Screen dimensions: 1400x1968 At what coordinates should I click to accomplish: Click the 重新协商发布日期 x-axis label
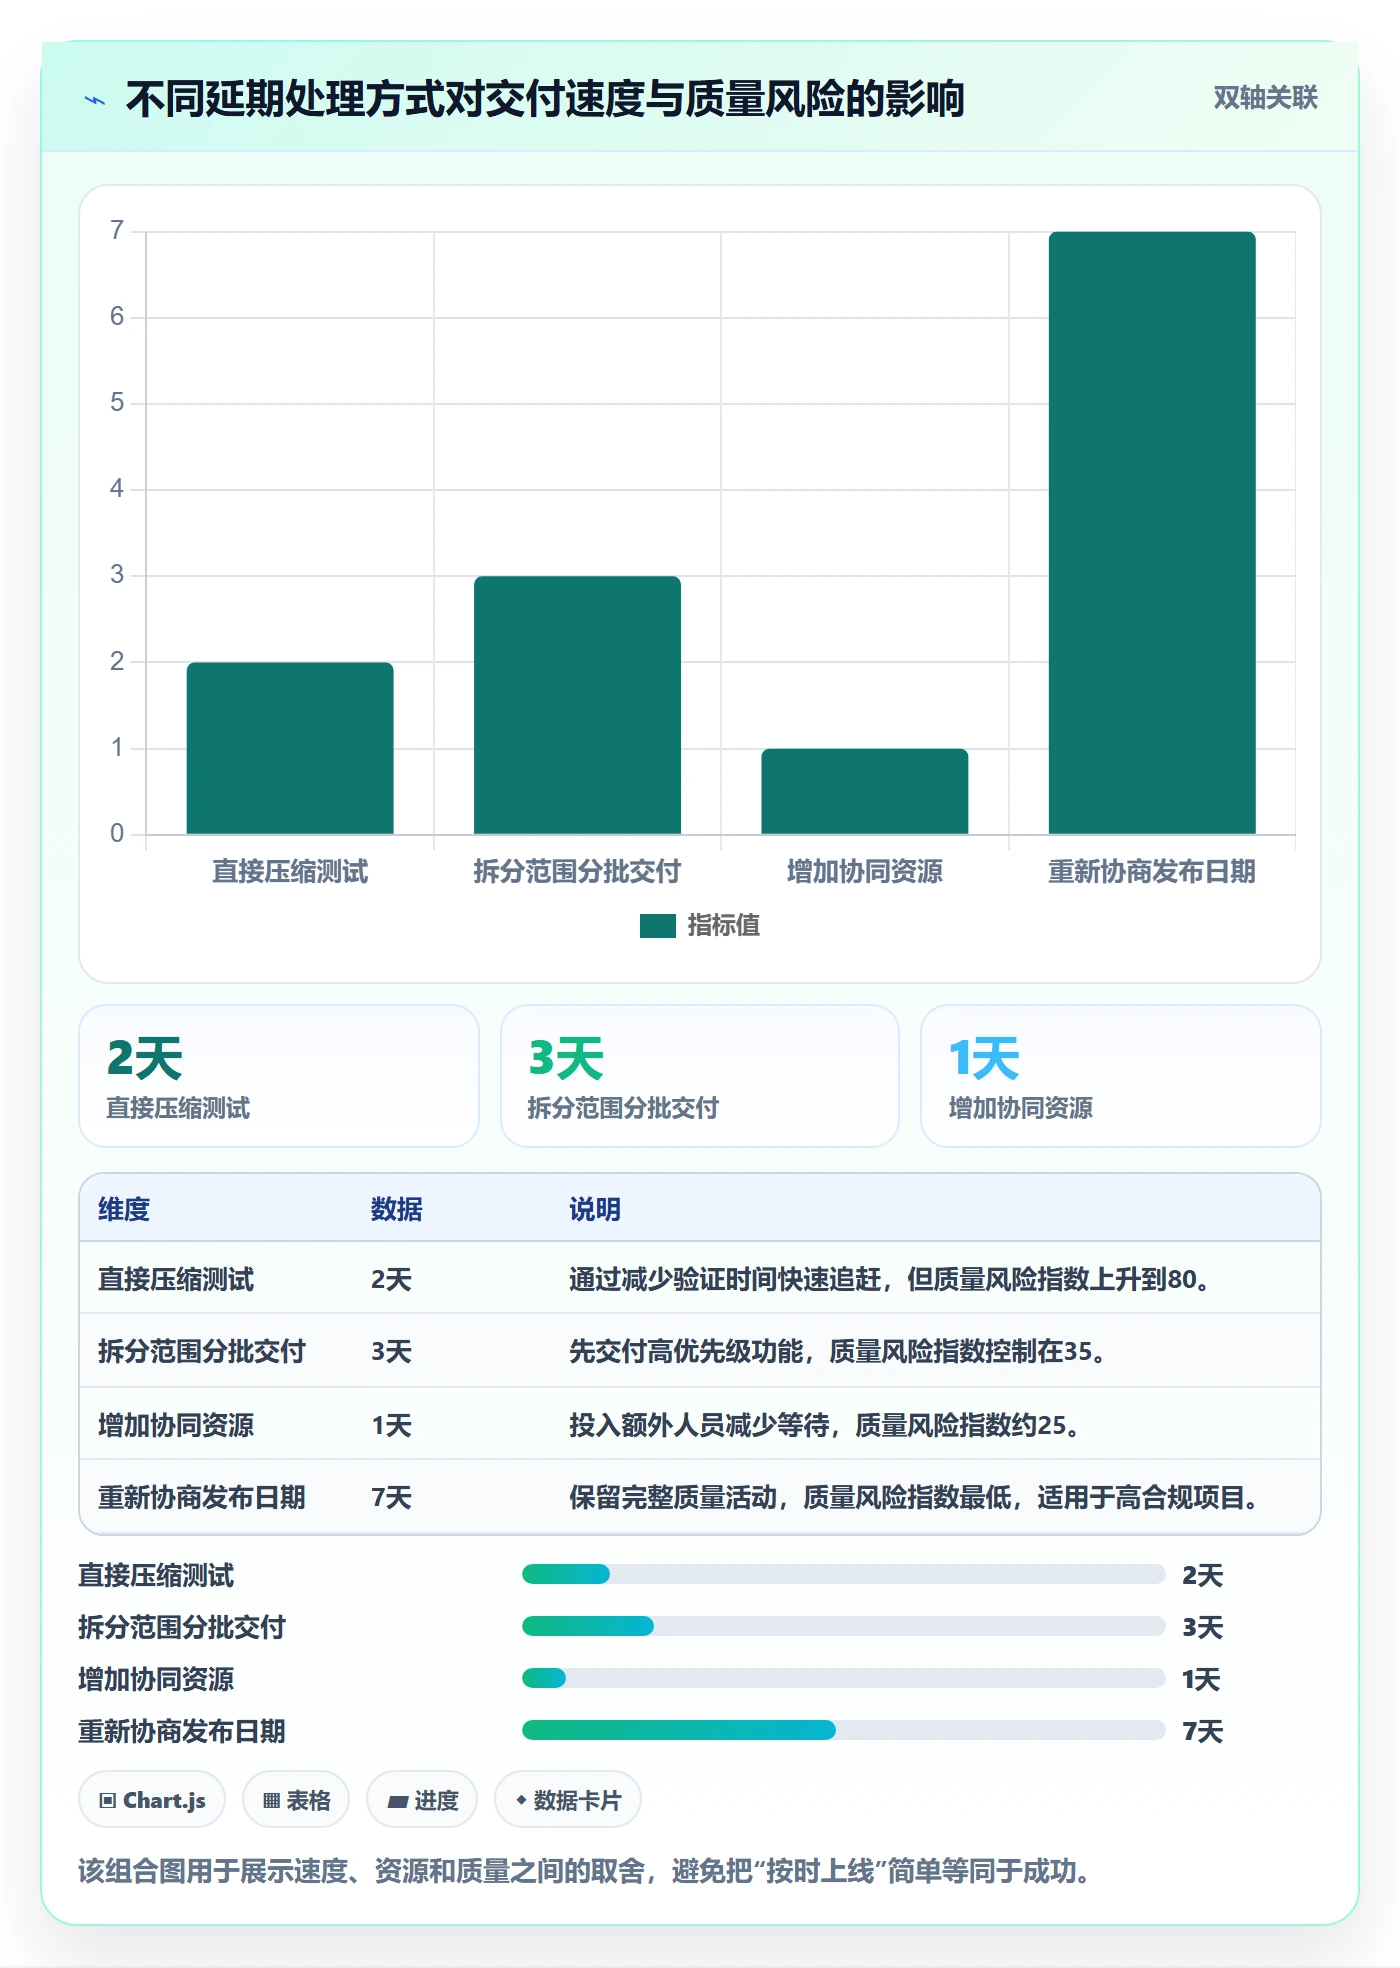point(1152,872)
